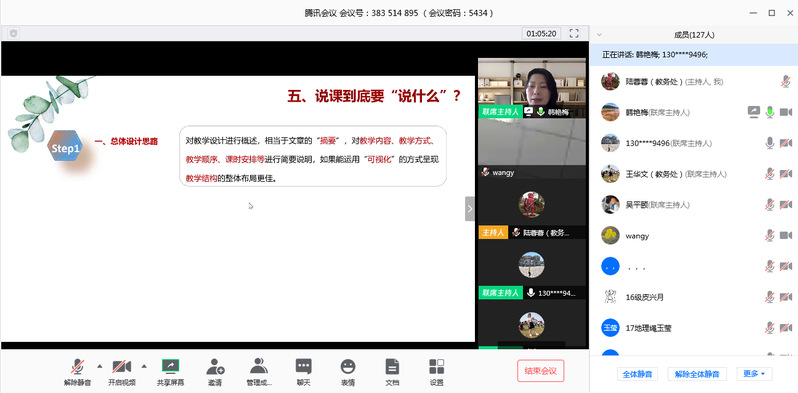Viewport: 798px width, 393px height.
Task: Open audio options arrow beside 解除静音
Action: [x=99, y=366]
